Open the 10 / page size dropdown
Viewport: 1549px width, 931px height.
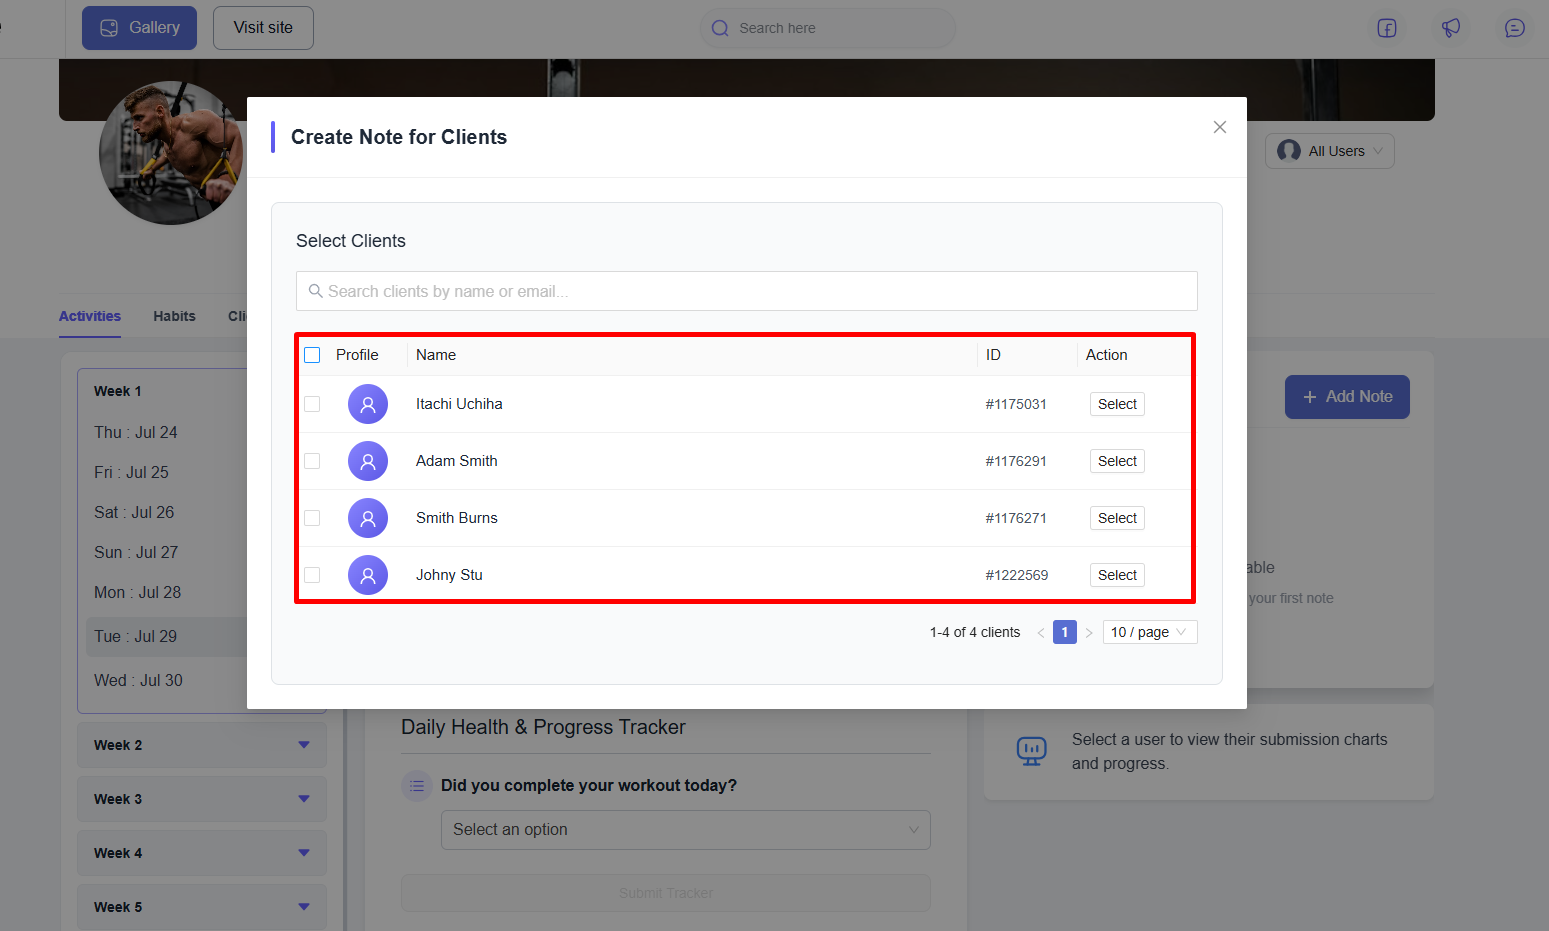(x=1150, y=632)
